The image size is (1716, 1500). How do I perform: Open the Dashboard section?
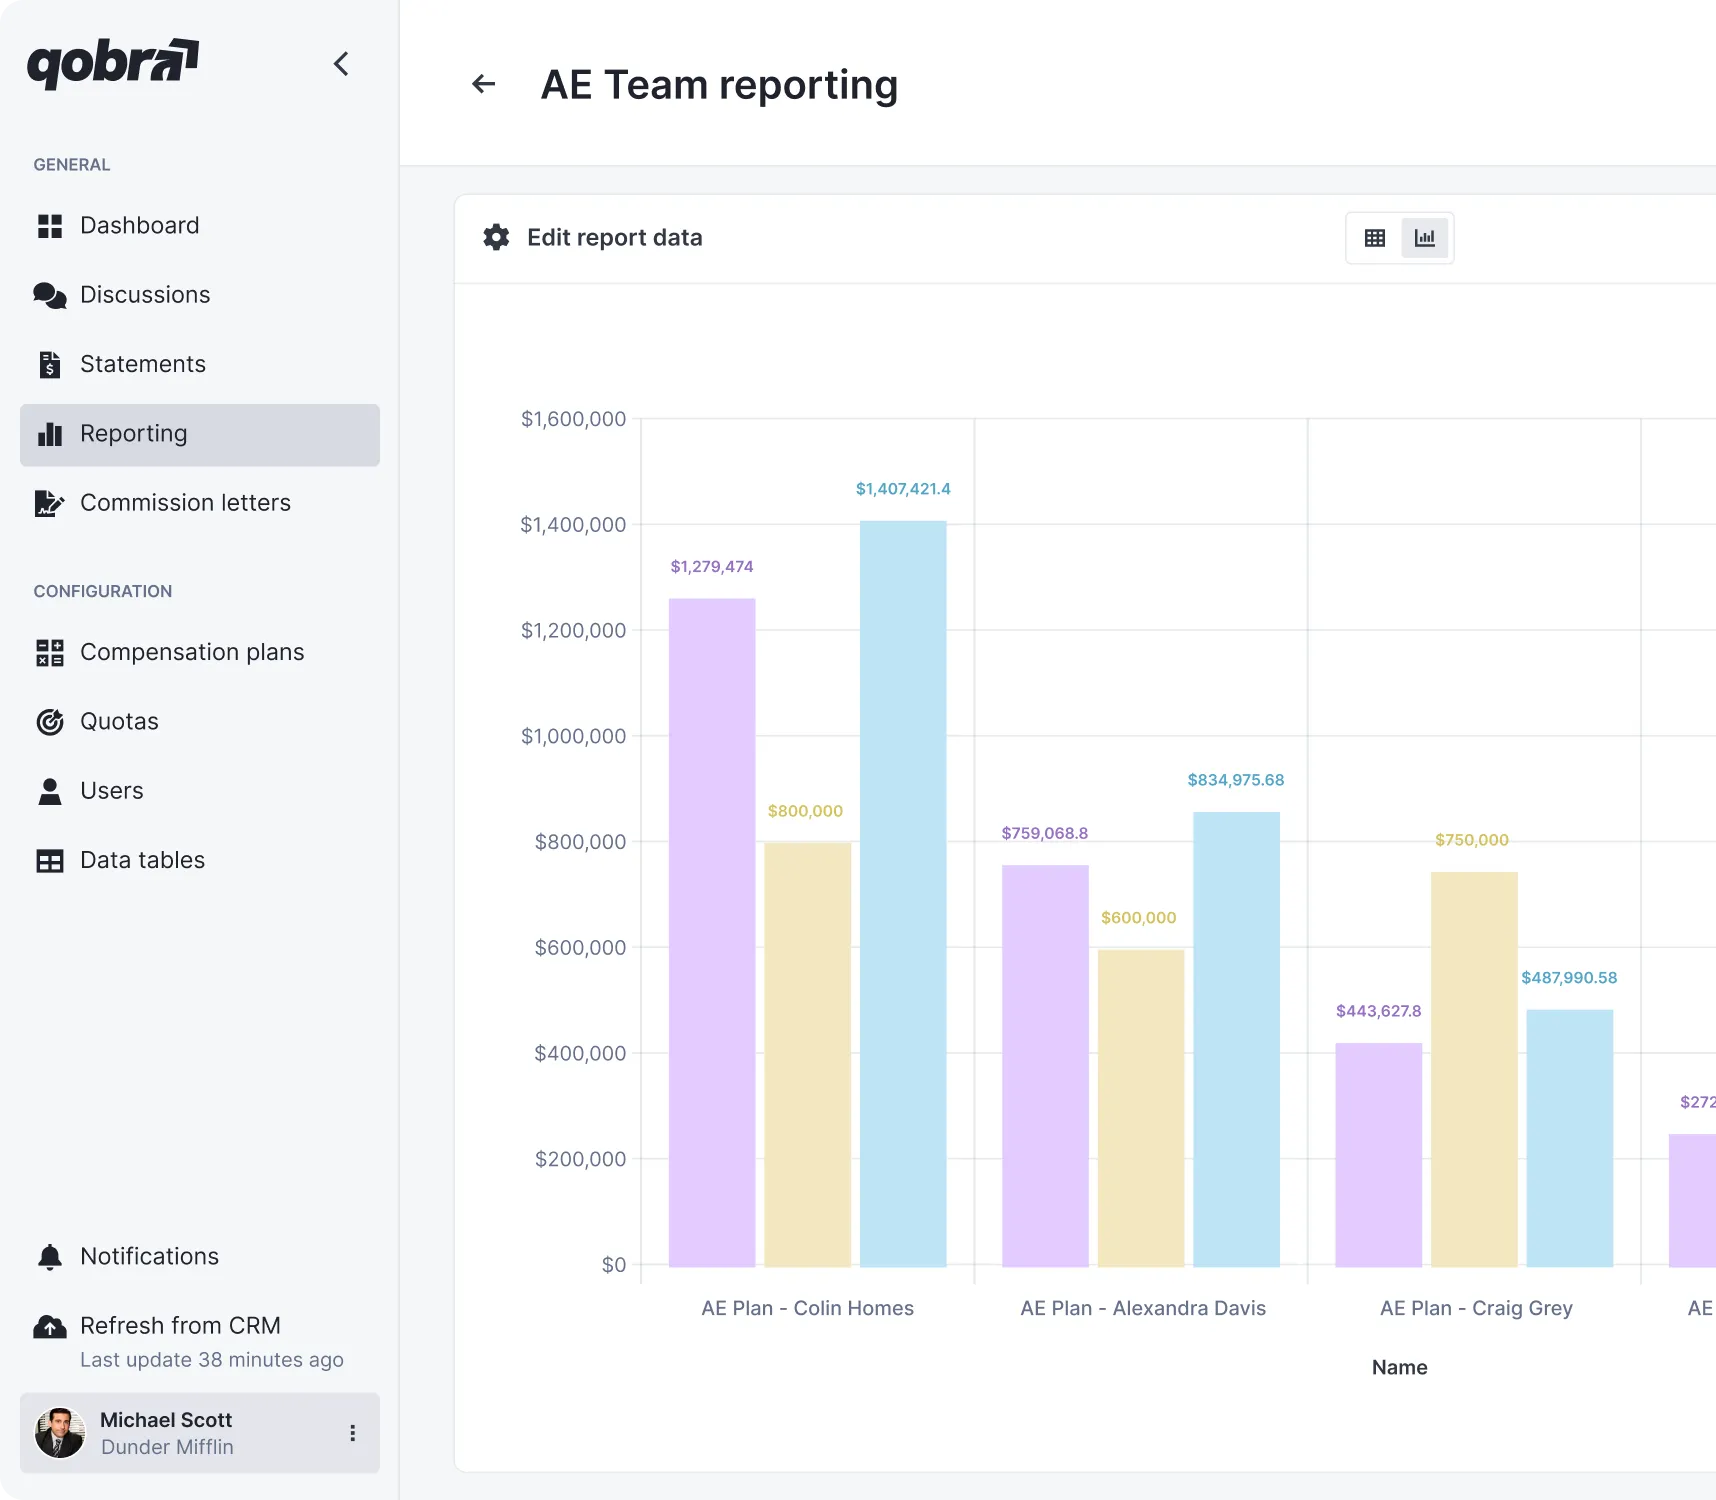[x=139, y=225]
